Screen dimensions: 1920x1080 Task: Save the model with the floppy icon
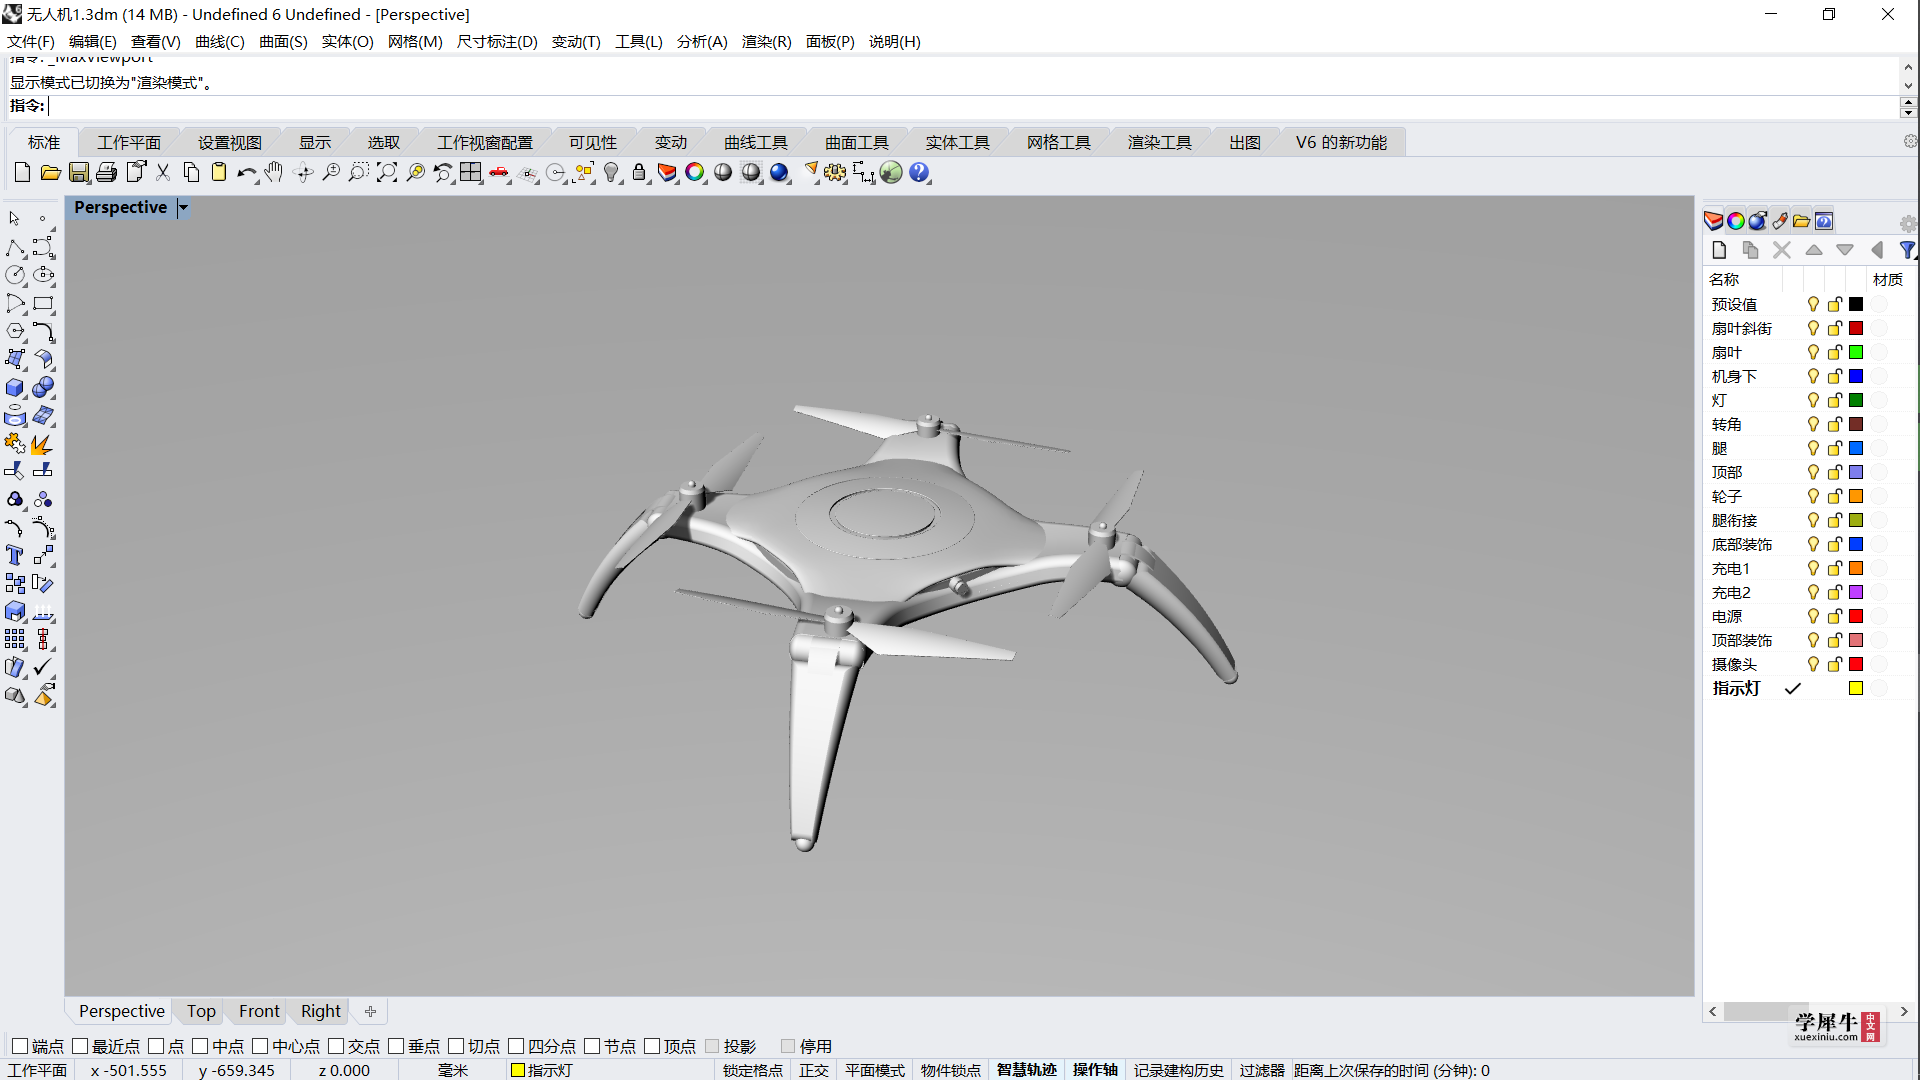click(78, 173)
